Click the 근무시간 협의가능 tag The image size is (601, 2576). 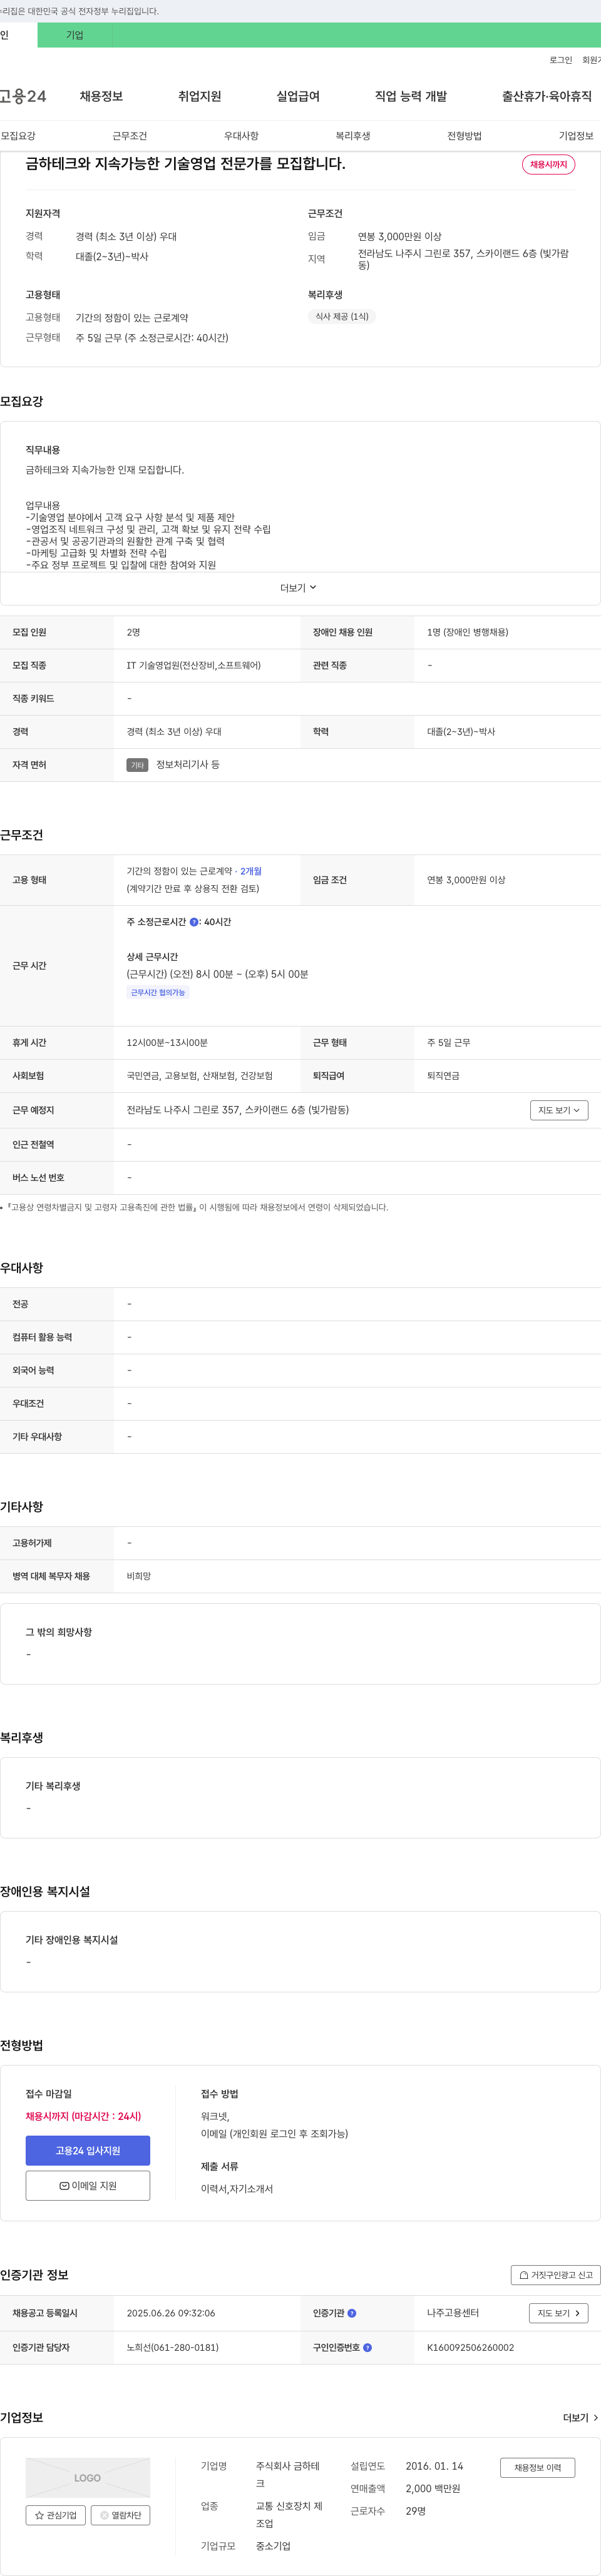[158, 992]
